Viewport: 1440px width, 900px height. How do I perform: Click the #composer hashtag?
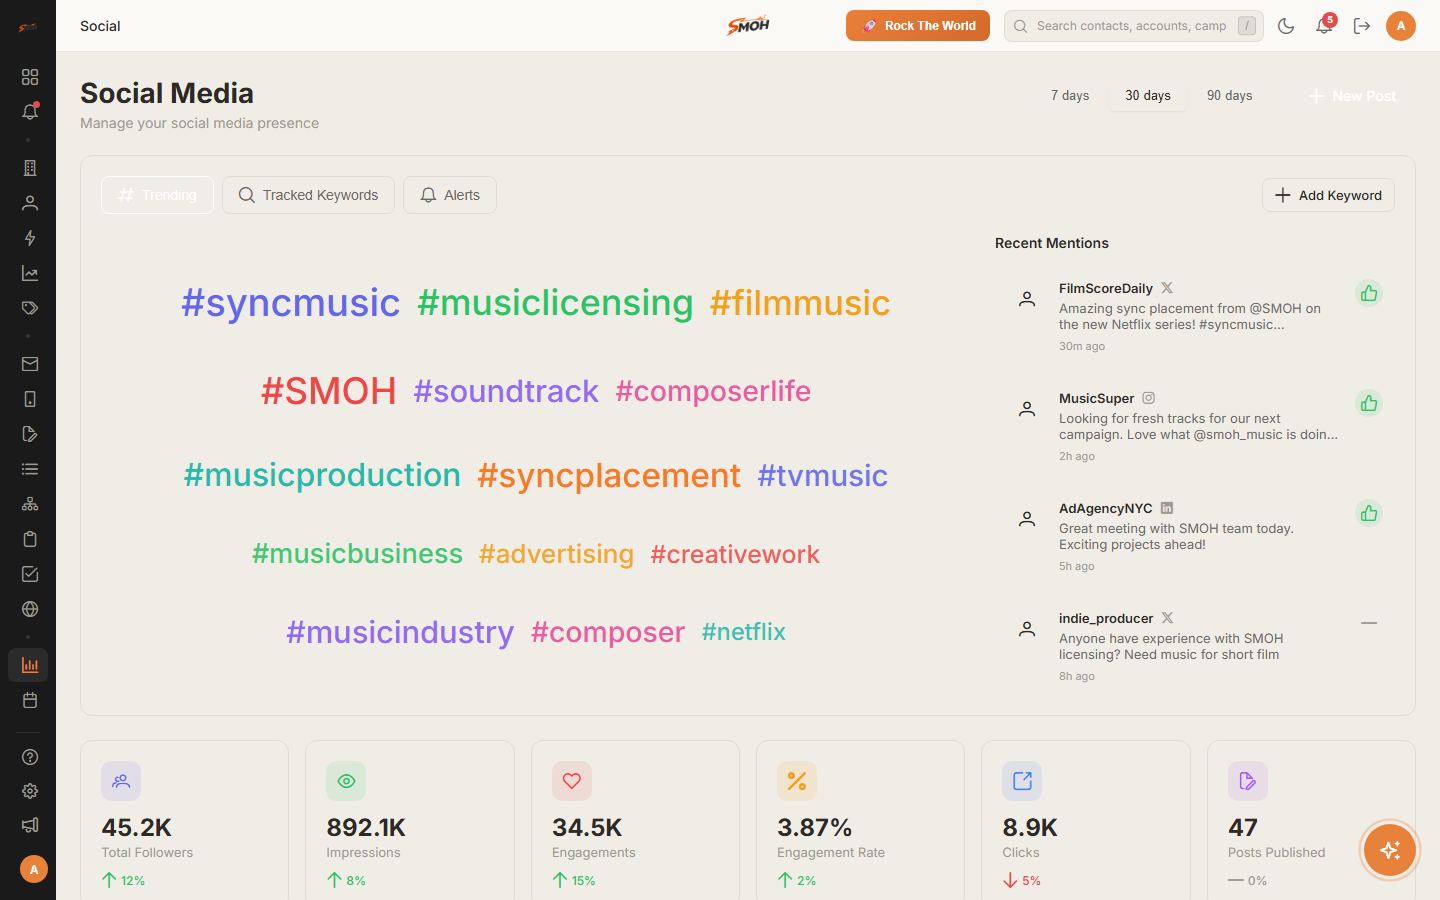[608, 632]
